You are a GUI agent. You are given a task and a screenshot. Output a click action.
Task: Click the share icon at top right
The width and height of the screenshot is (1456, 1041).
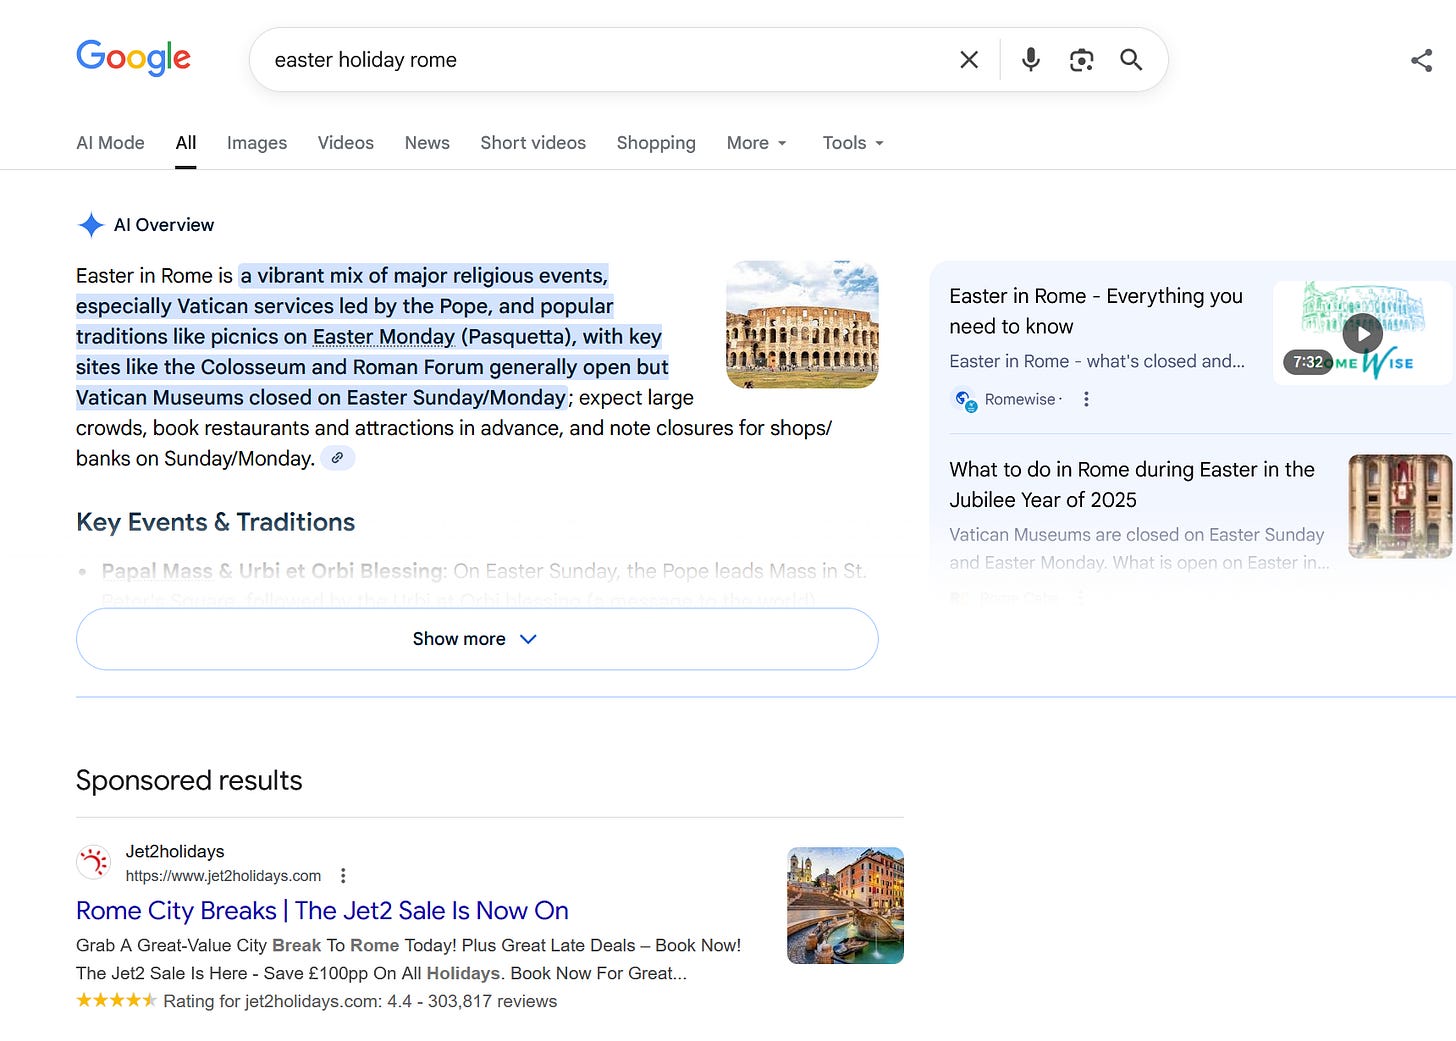point(1421,60)
